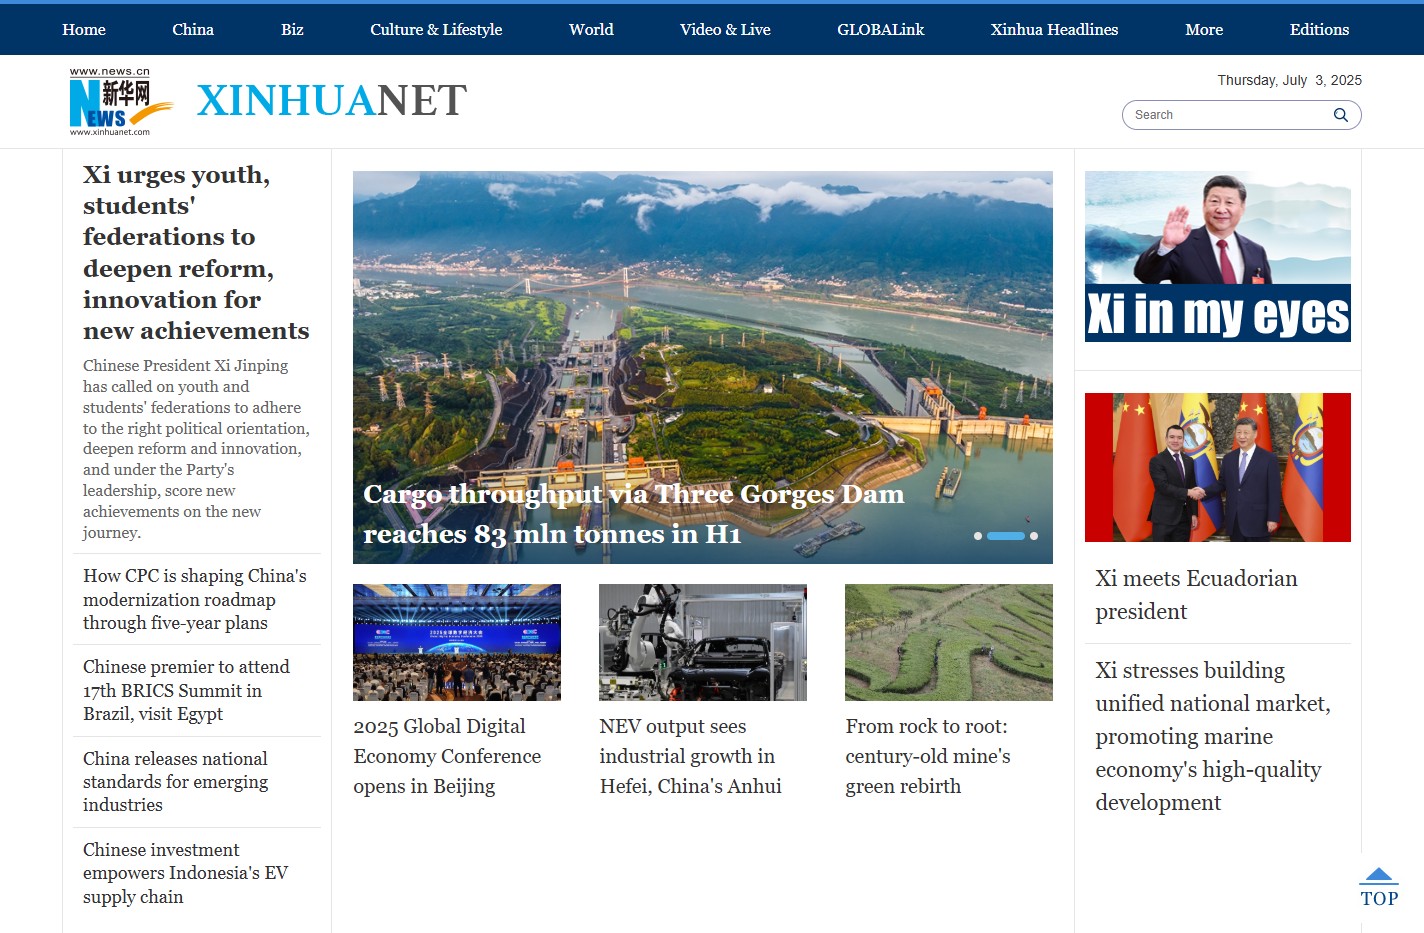Screen dimensions: 1424x933
Task: Open the Chinese President Xi Jinping summary paragraph
Action: point(196,449)
